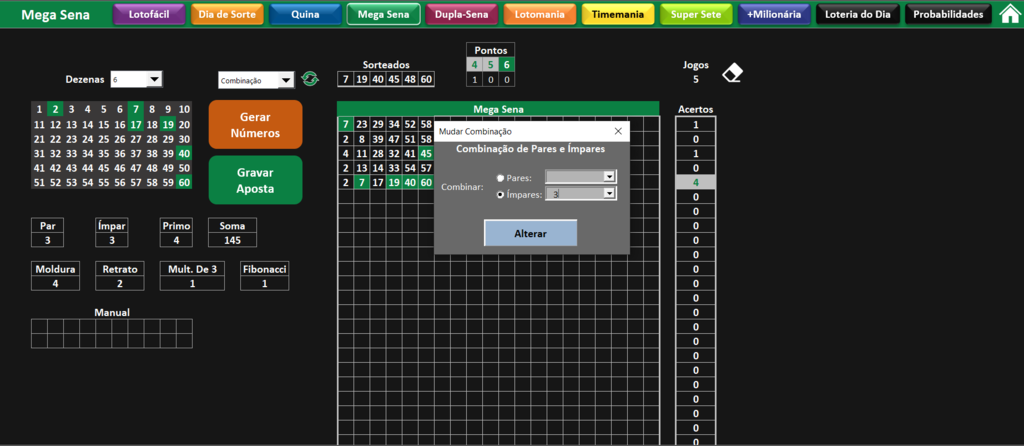Close the Mudar Combinação dialog
This screenshot has height=446, width=1024.
[618, 131]
